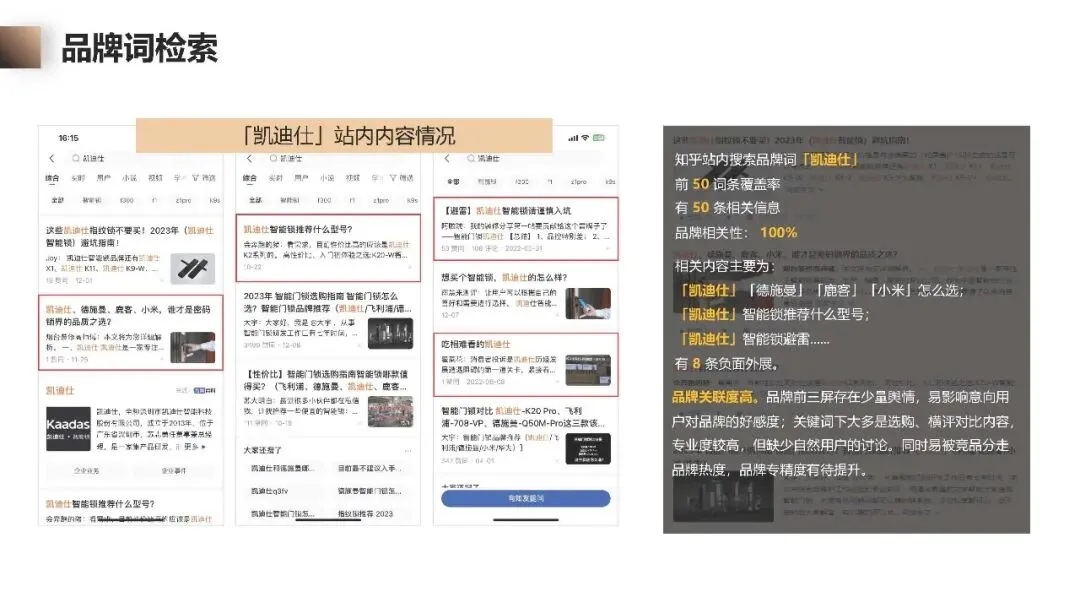
Task: Tap the 向知友提问 blue button
Action: [526, 497]
